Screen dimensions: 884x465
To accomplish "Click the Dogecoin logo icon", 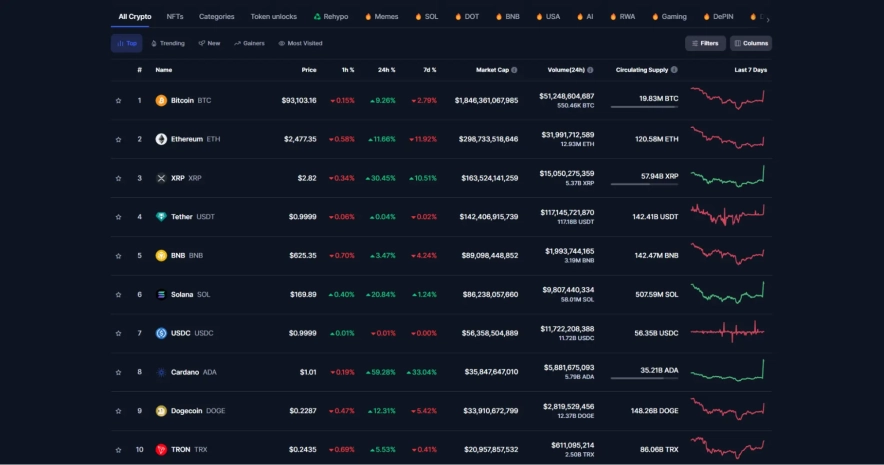I will click(x=161, y=410).
